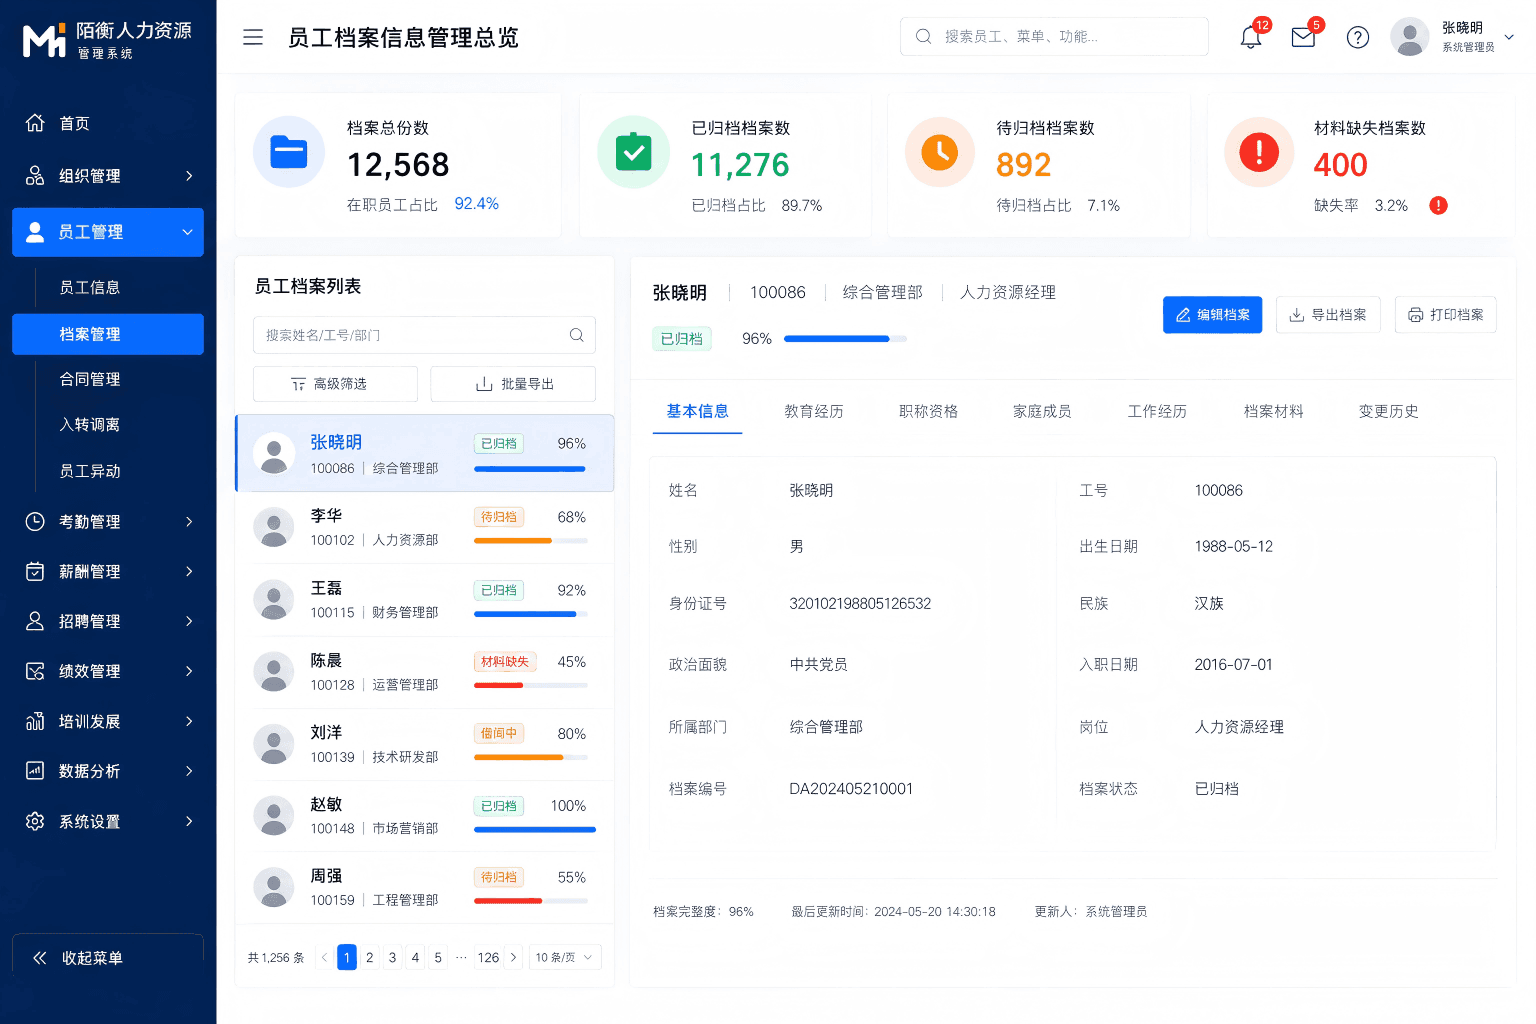Click the 搜索姓名/工号/部门 input field
This screenshot has width=1536, height=1024.
click(x=424, y=335)
